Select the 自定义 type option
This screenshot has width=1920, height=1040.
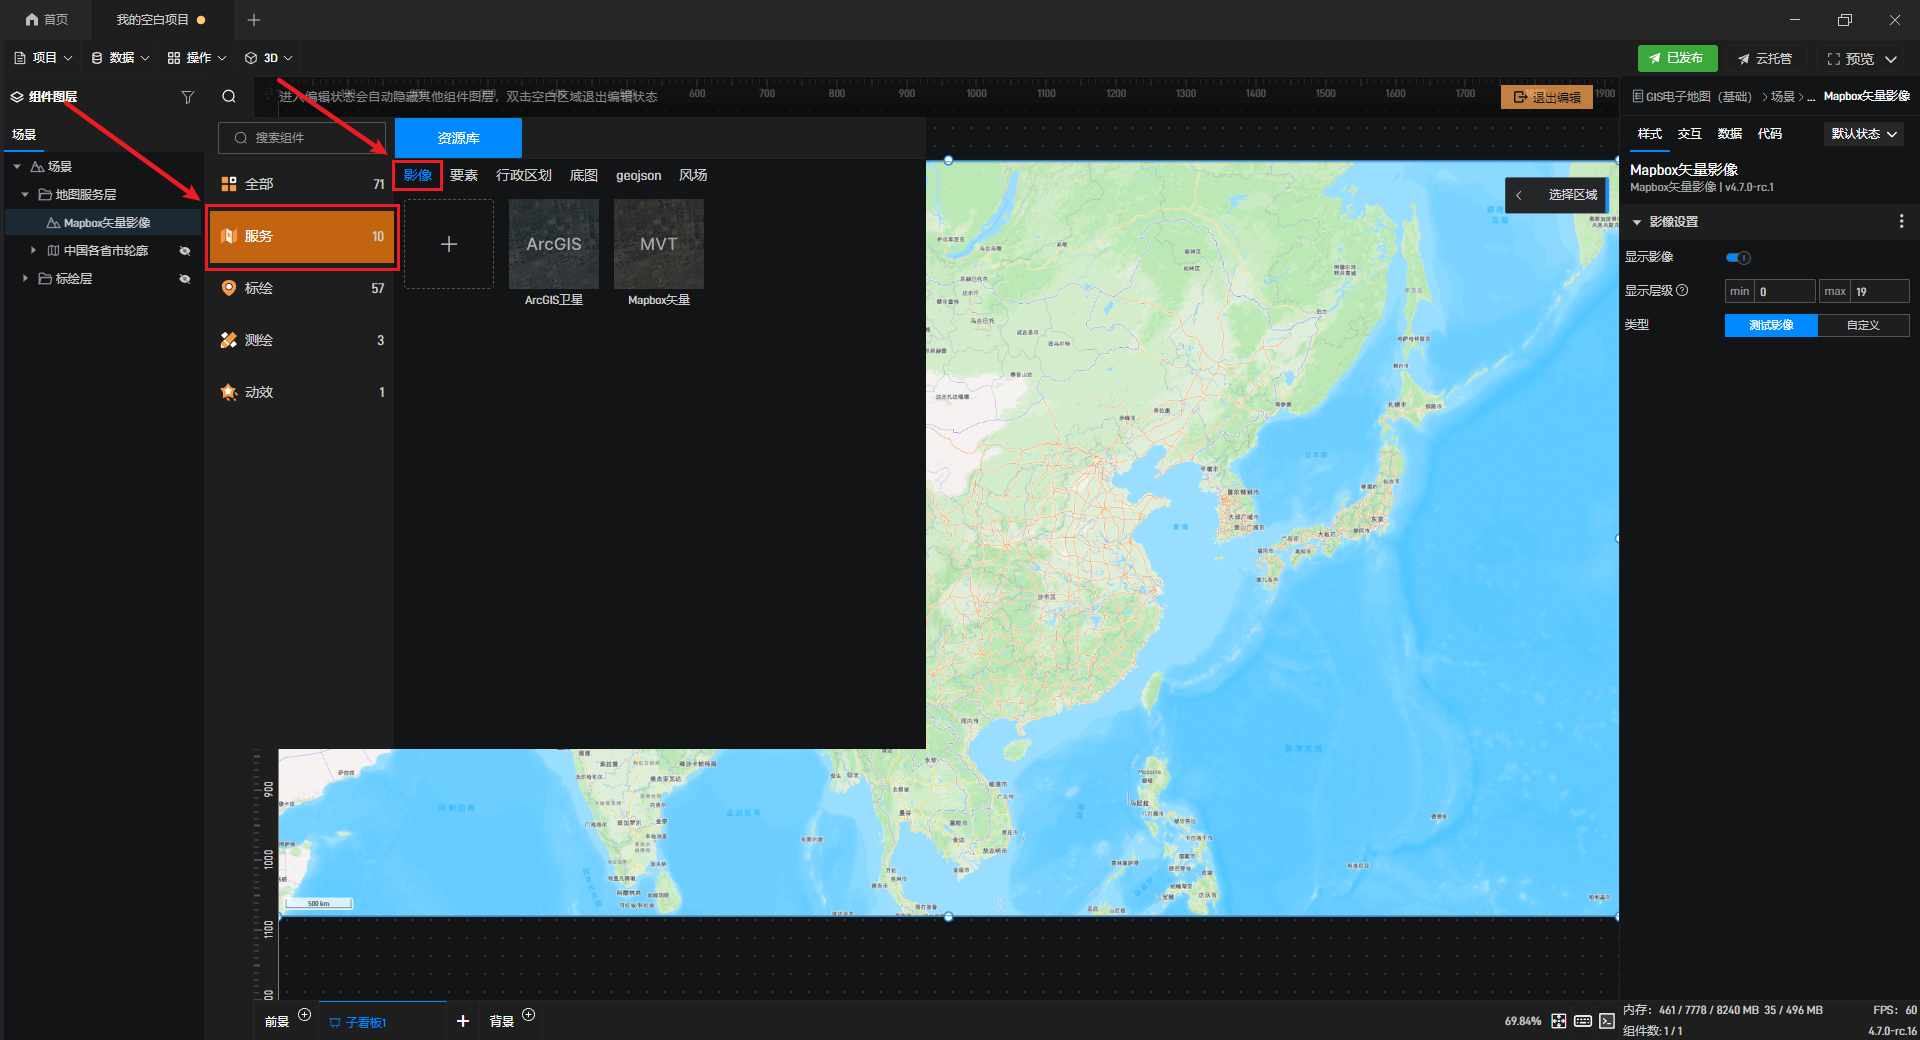pyautogui.click(x=1862, y=325)
